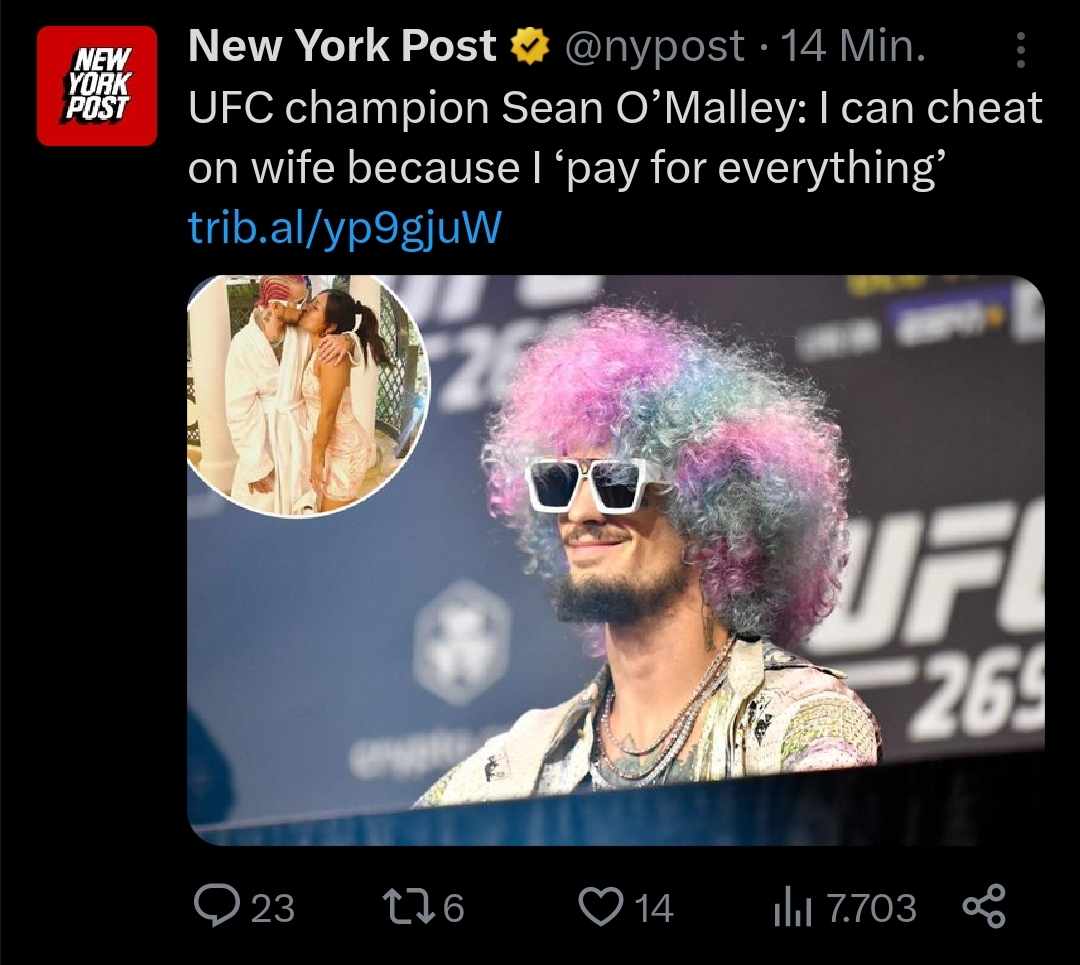The height and width of the screenshot is (965, 1080).
Task: Open the trib.al/yp9gjuW link
Action: (x=344, y=229)
